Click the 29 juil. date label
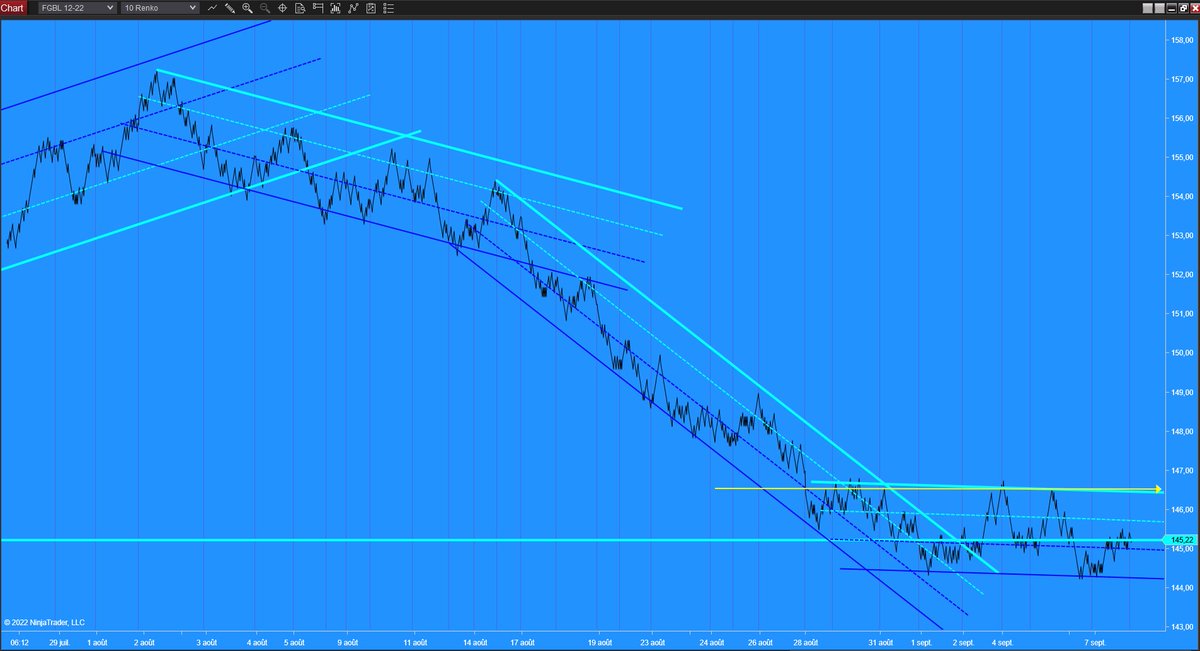Screen dimensions: 1200x651 57,642
